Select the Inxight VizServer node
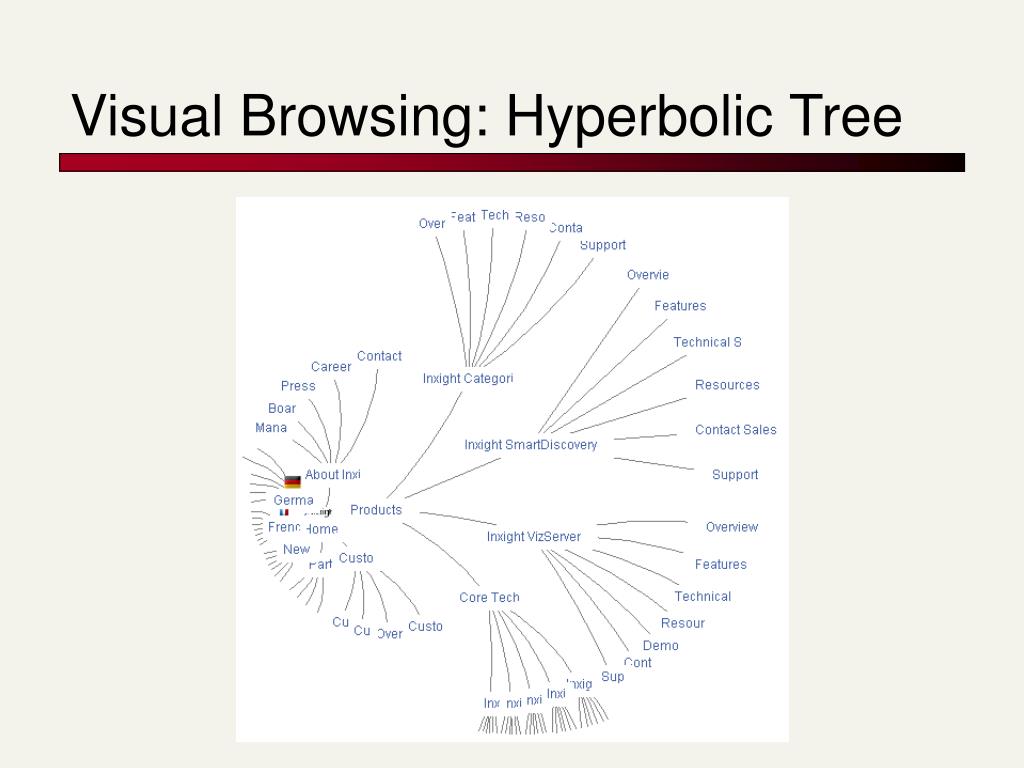Screen dimensions: 1024x768 [x=534, y=537]
